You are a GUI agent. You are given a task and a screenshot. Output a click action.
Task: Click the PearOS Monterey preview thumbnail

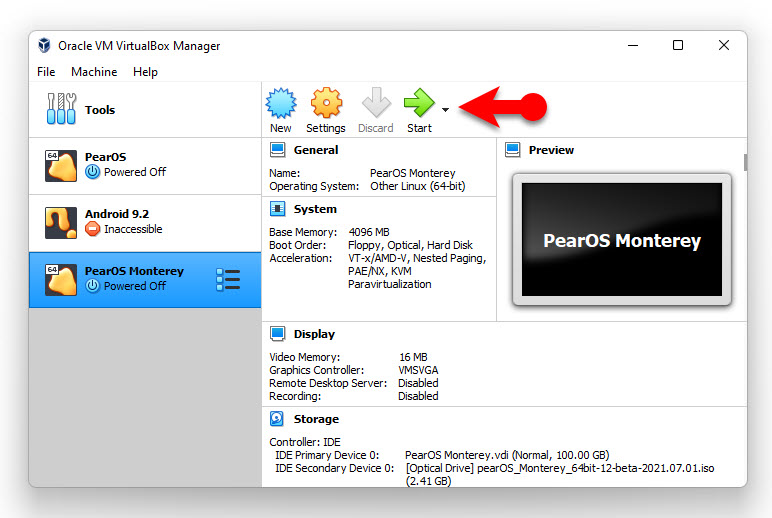coord(622,240)
